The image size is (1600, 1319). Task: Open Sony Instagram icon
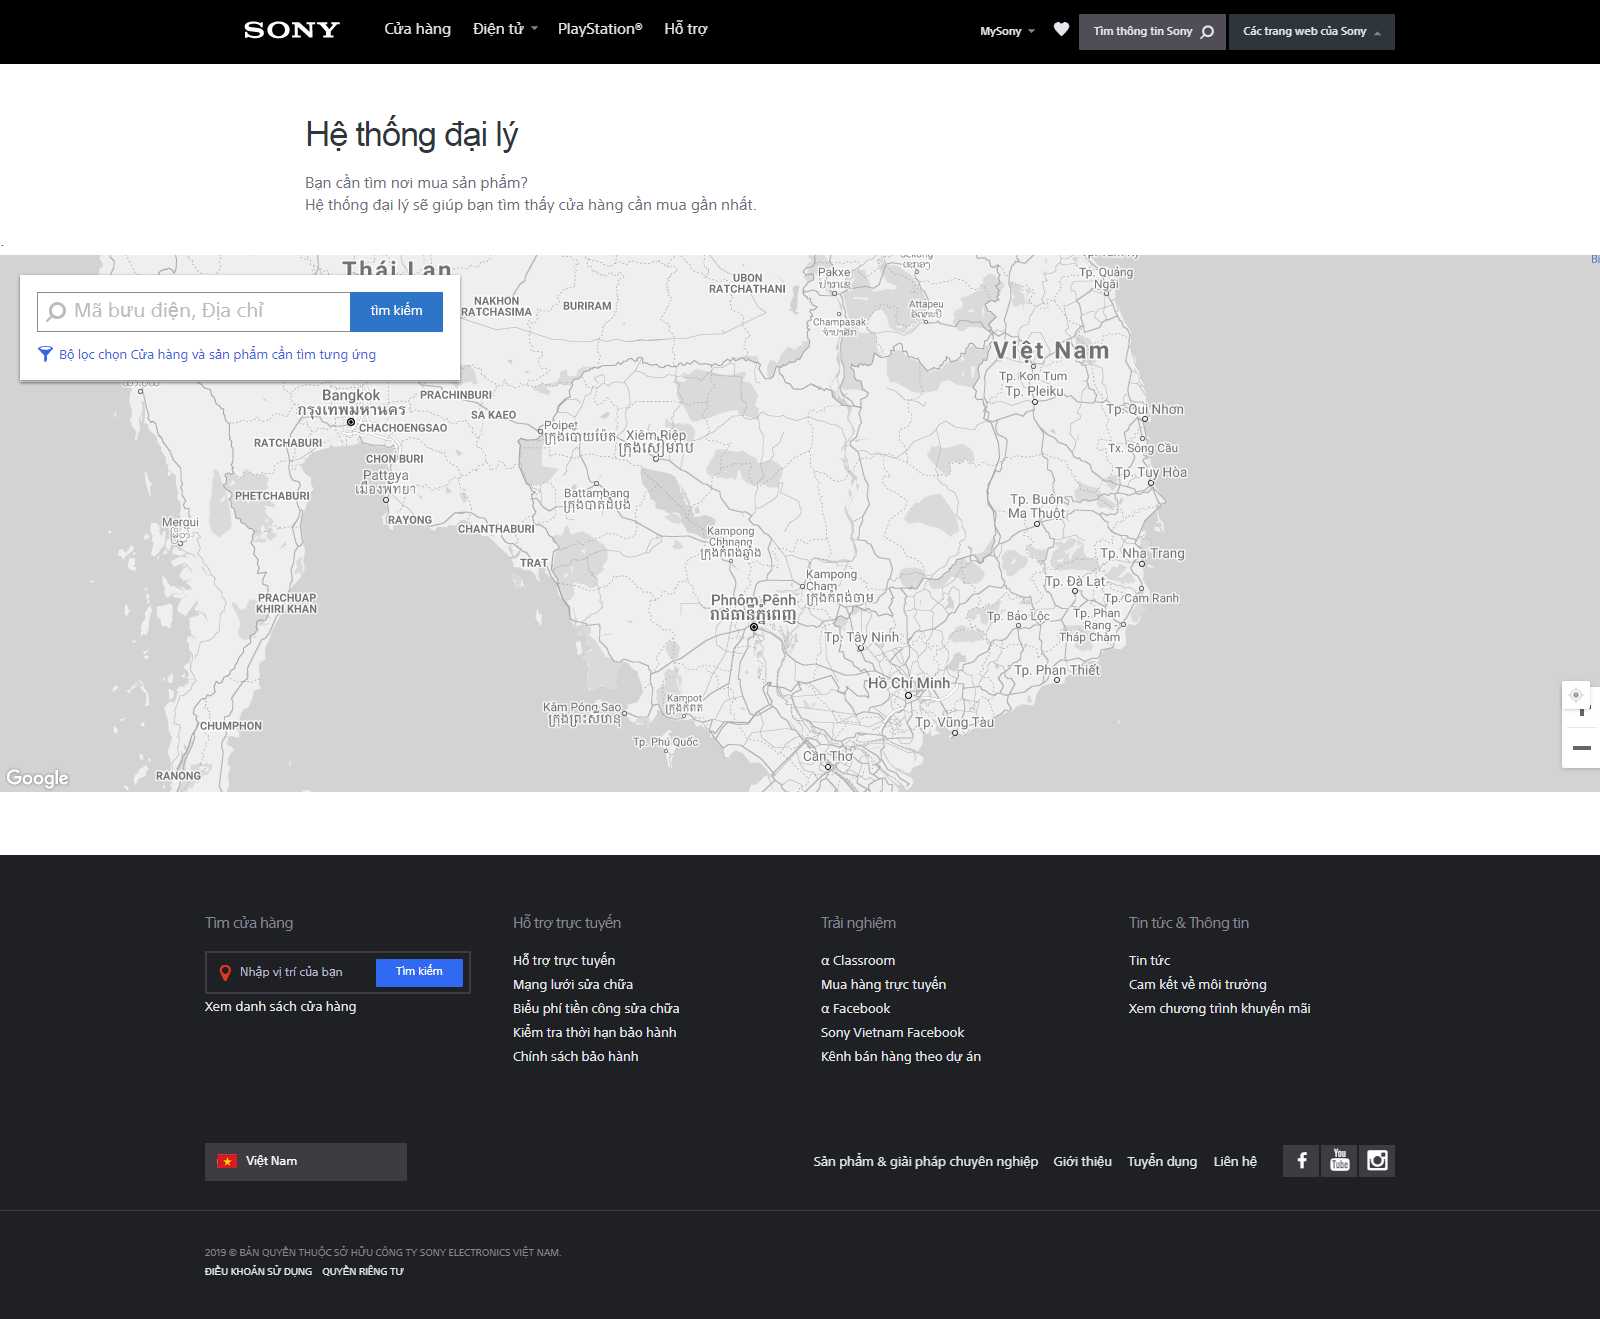click(x=1377, y=1161)
